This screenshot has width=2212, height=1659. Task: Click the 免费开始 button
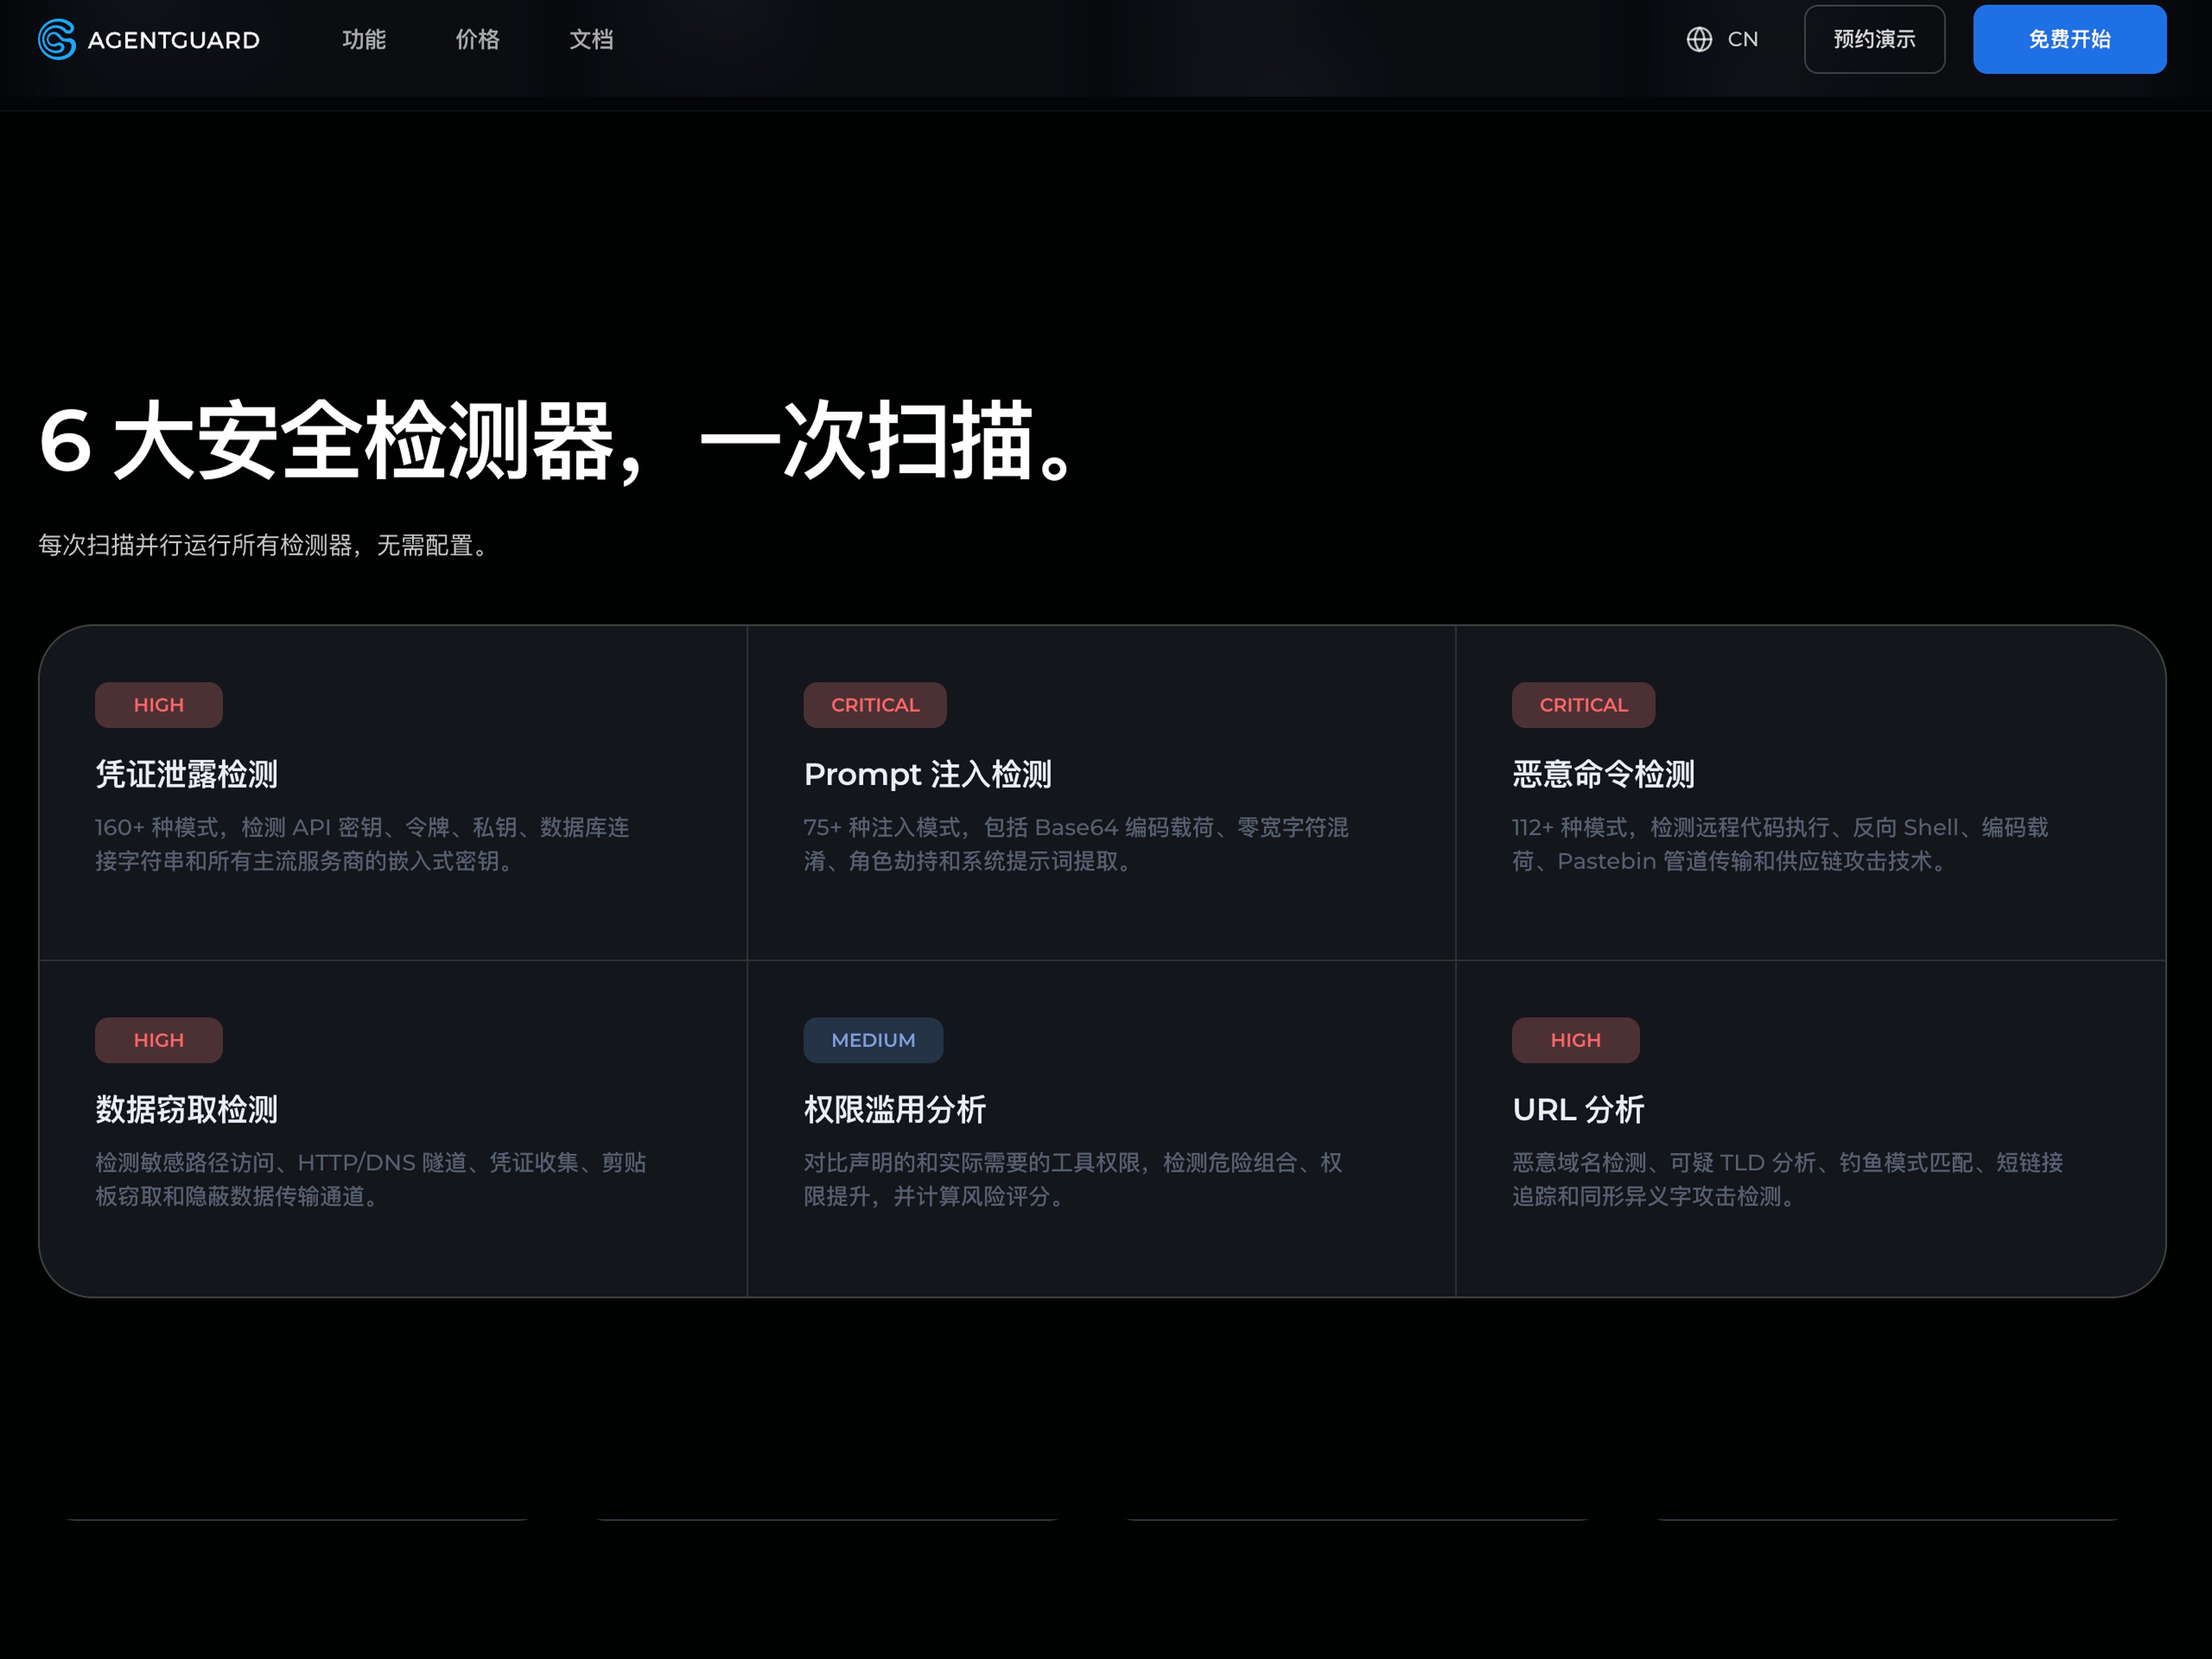click(x=2069, y=39)
